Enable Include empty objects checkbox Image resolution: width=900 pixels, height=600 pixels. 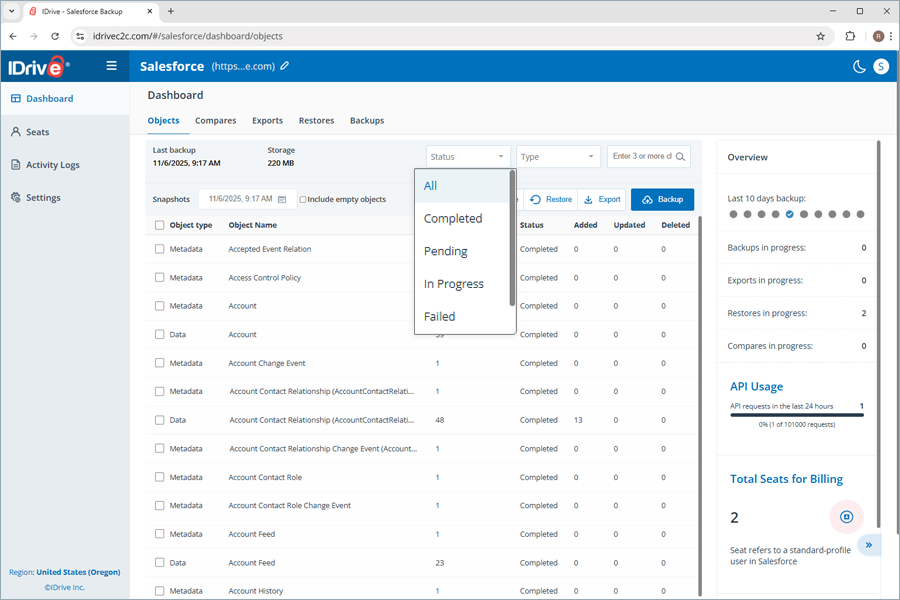(x=304, y=199)
